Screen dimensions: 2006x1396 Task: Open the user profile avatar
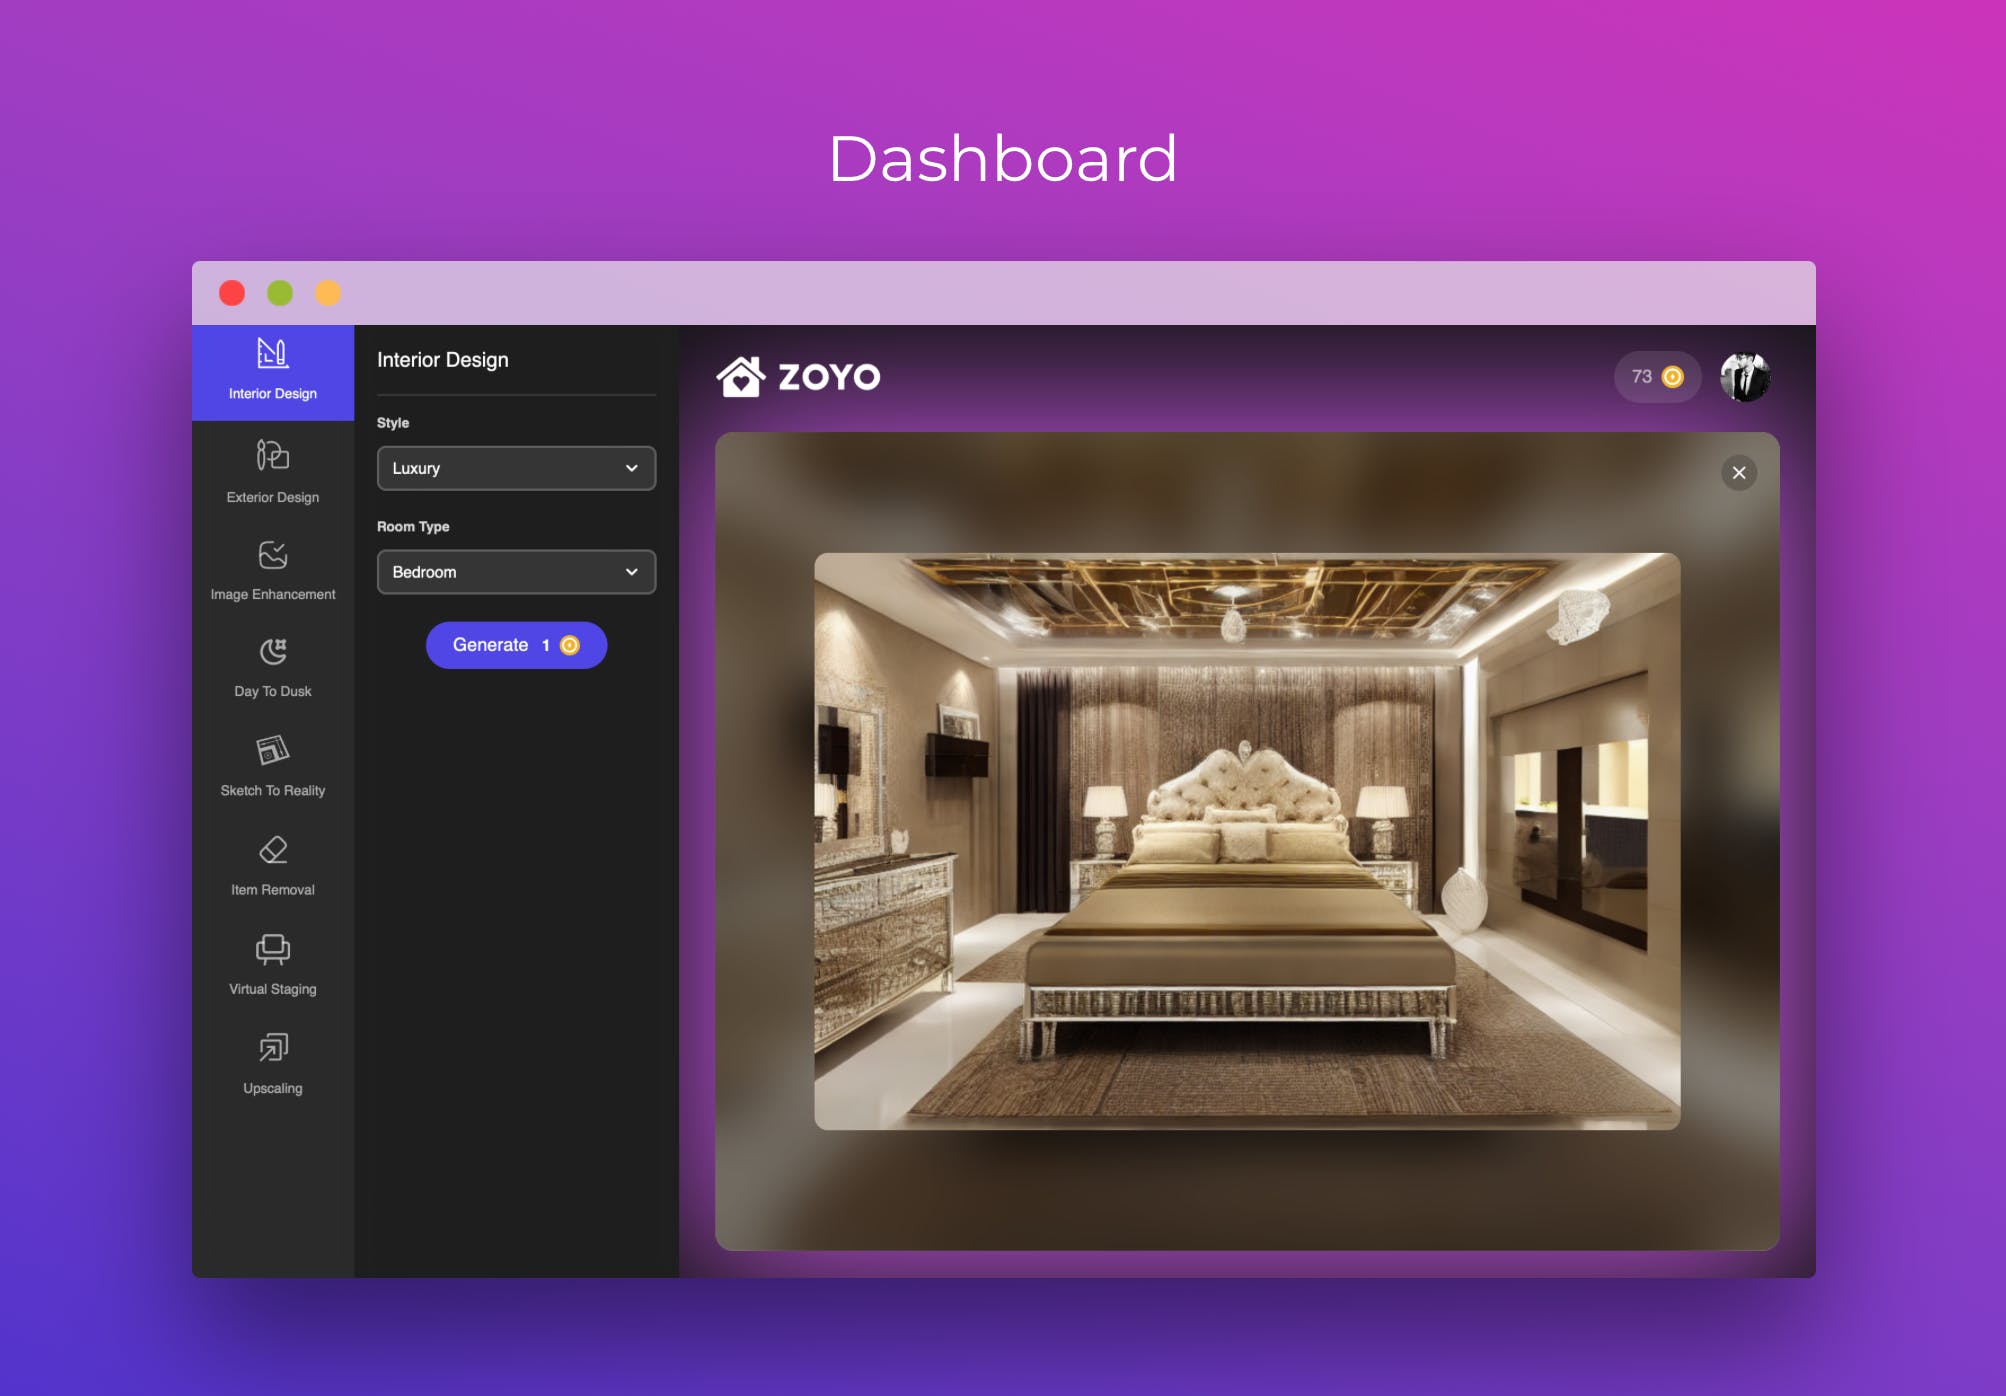(x=1744, y=377)
